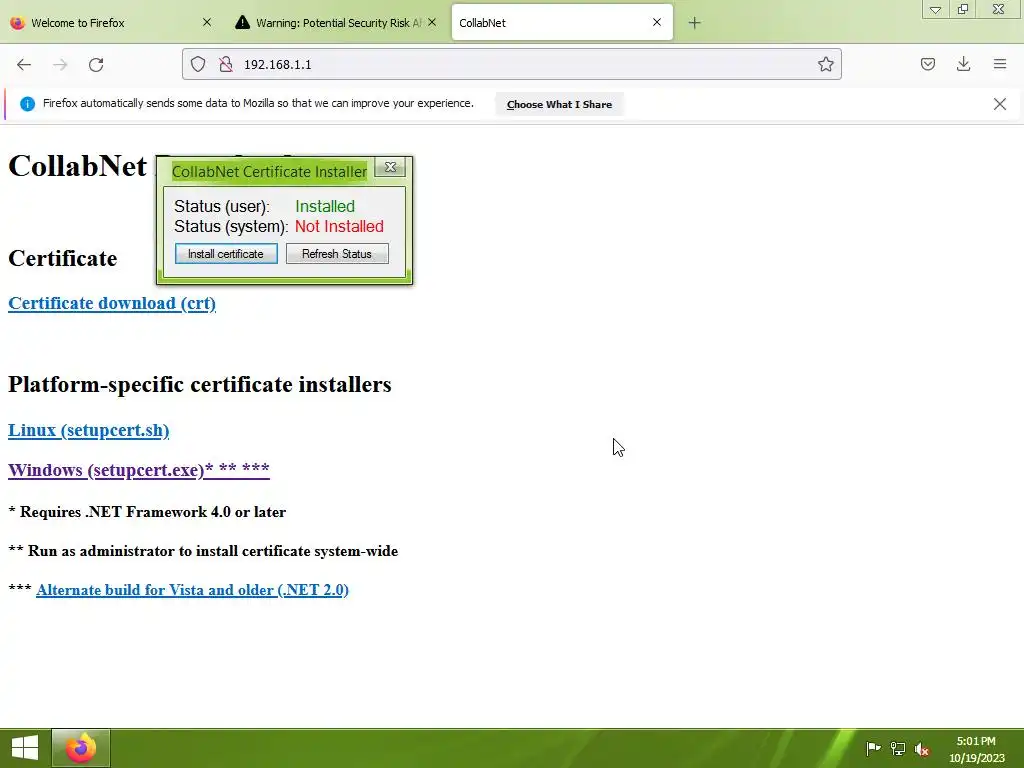The image size is (1024, 768).
Task: Click the green Installed status text
Action: pos(325,206)
